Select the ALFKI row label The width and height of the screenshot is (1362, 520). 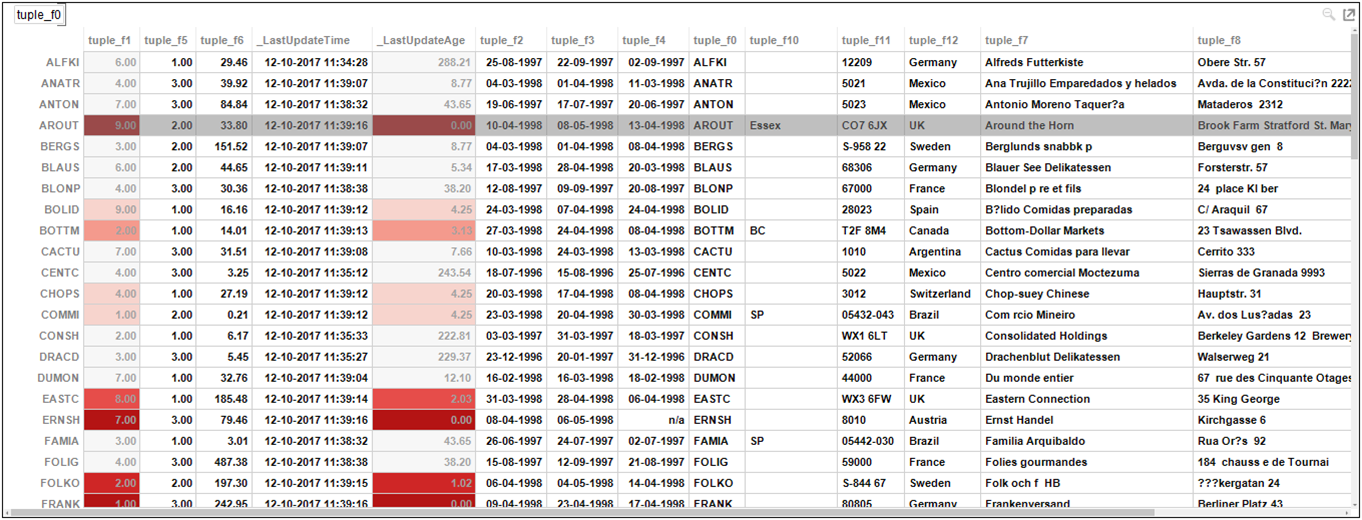[x=62, y=62]
